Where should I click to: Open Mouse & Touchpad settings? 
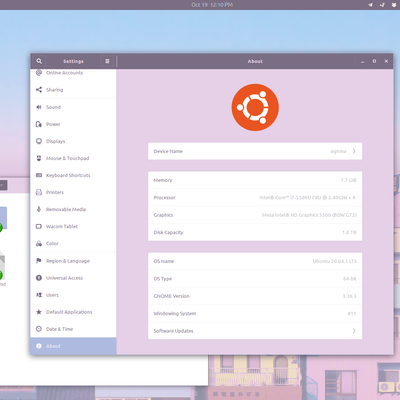(73, 158)
